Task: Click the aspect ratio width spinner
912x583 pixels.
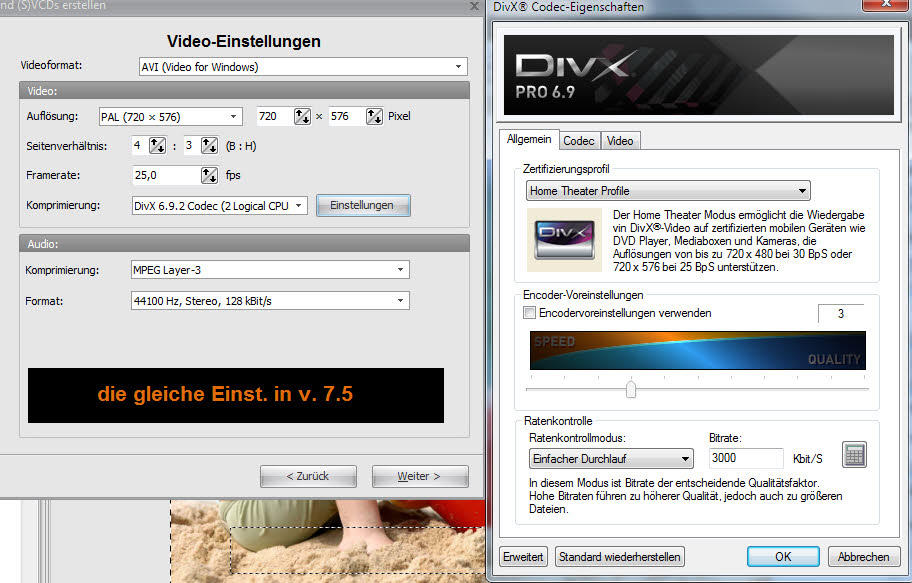Action: [x=157, y=146]
